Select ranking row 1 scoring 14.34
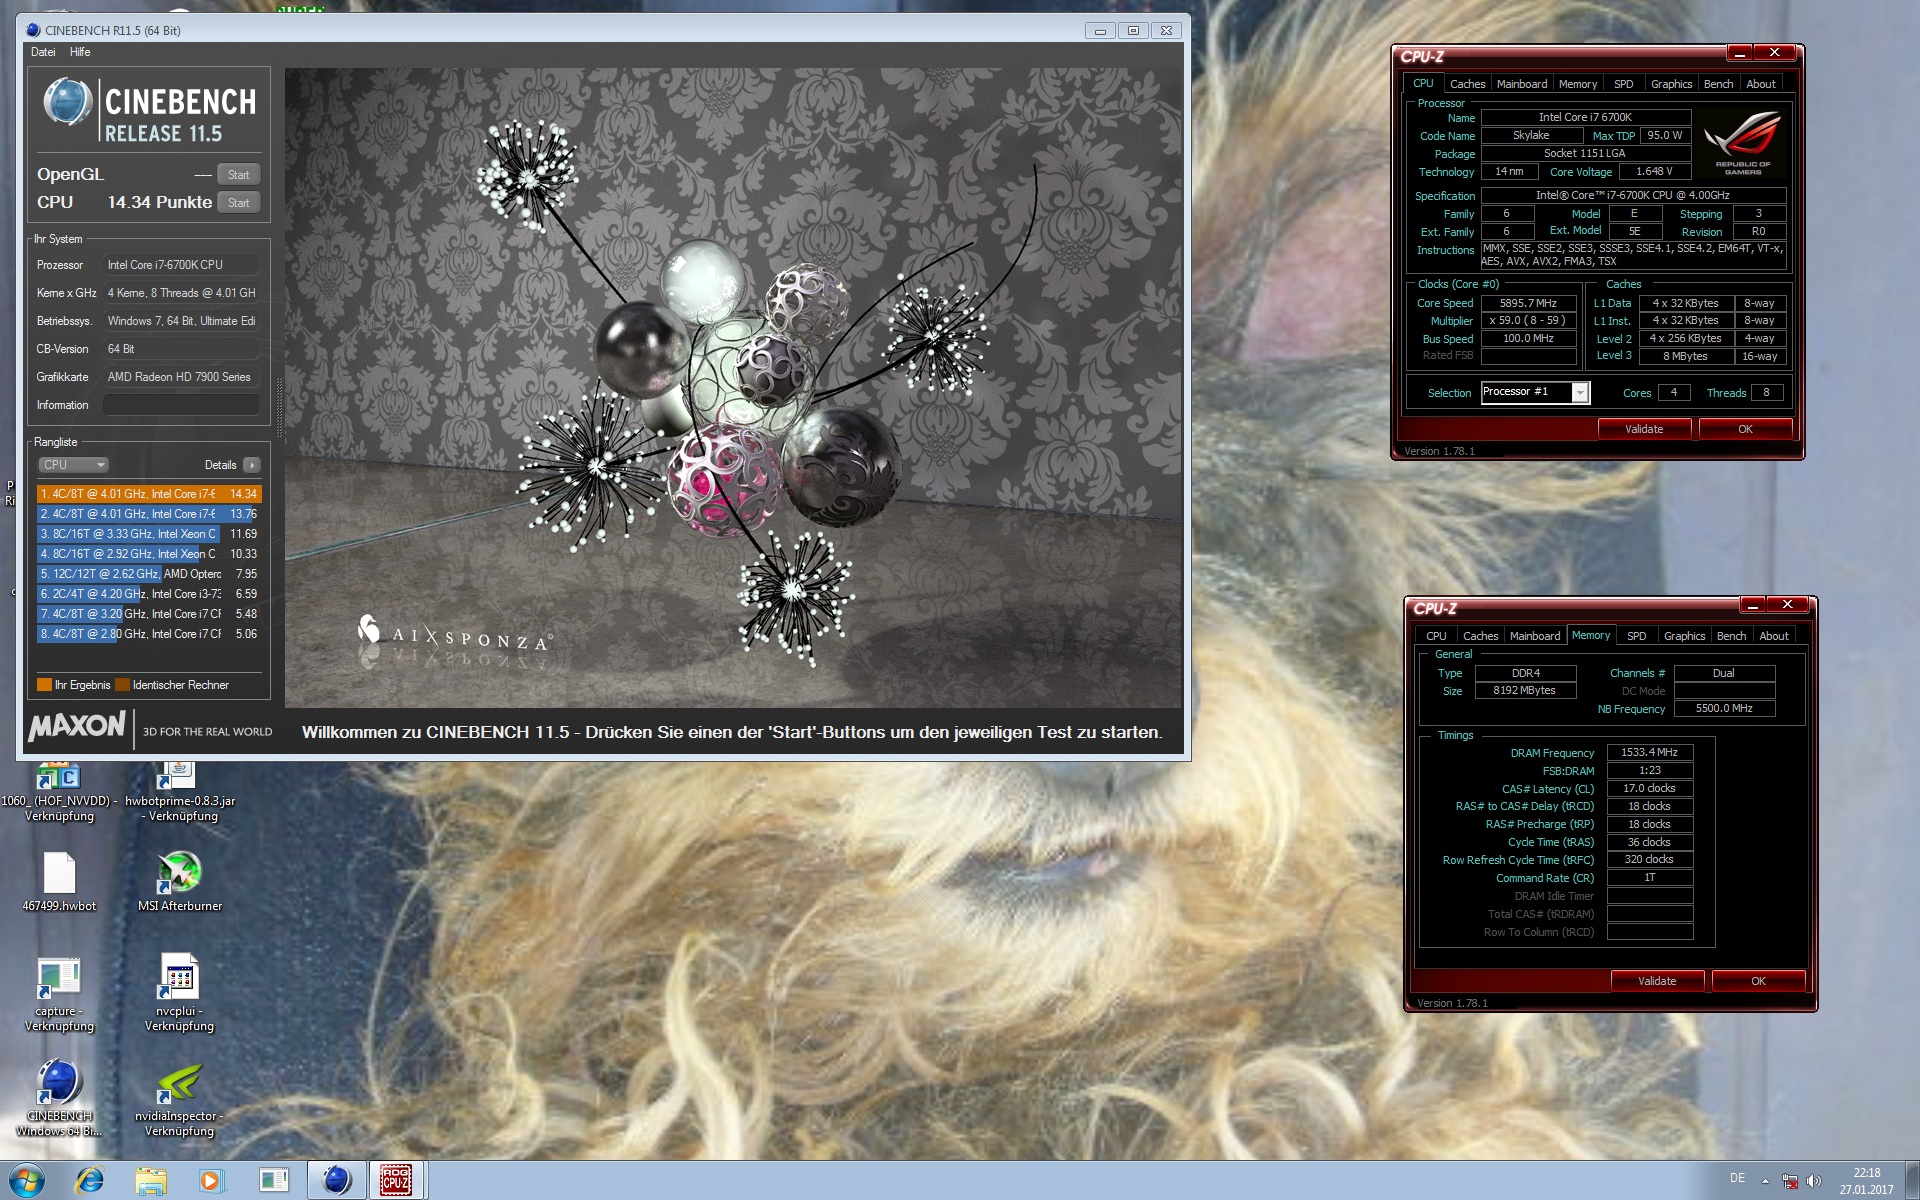The height and width of the screenshot is (1200, 1920). pos(149,494)
